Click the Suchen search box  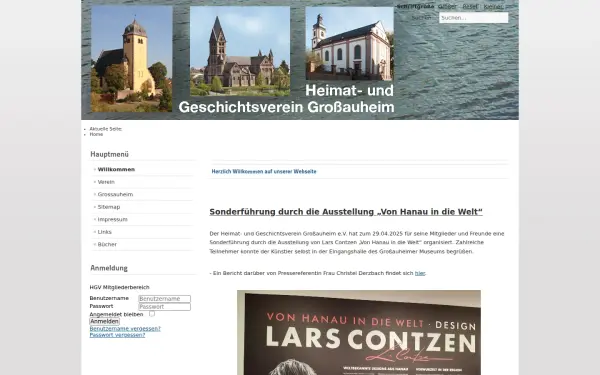474,18
